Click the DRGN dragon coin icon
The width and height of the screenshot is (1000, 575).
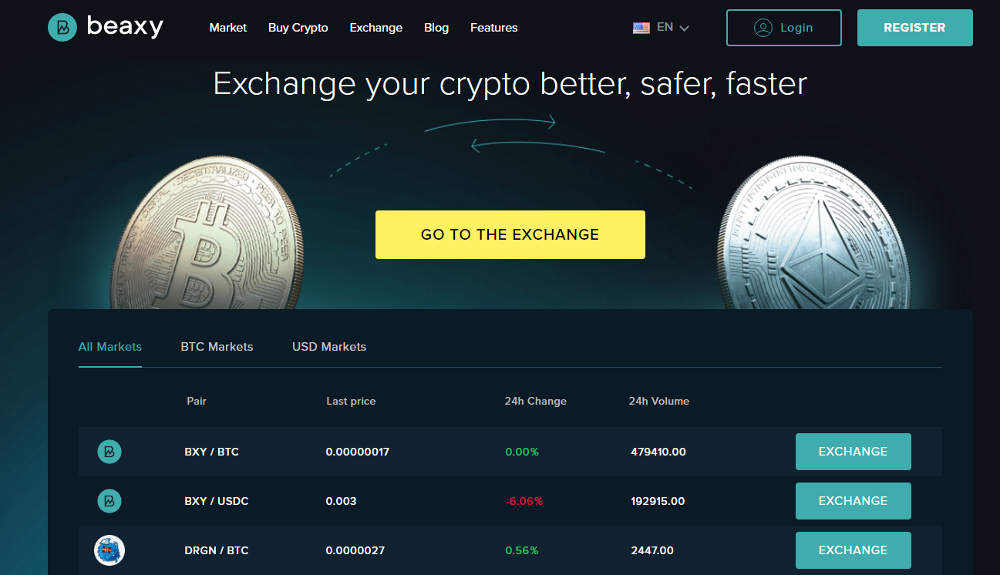109,550
